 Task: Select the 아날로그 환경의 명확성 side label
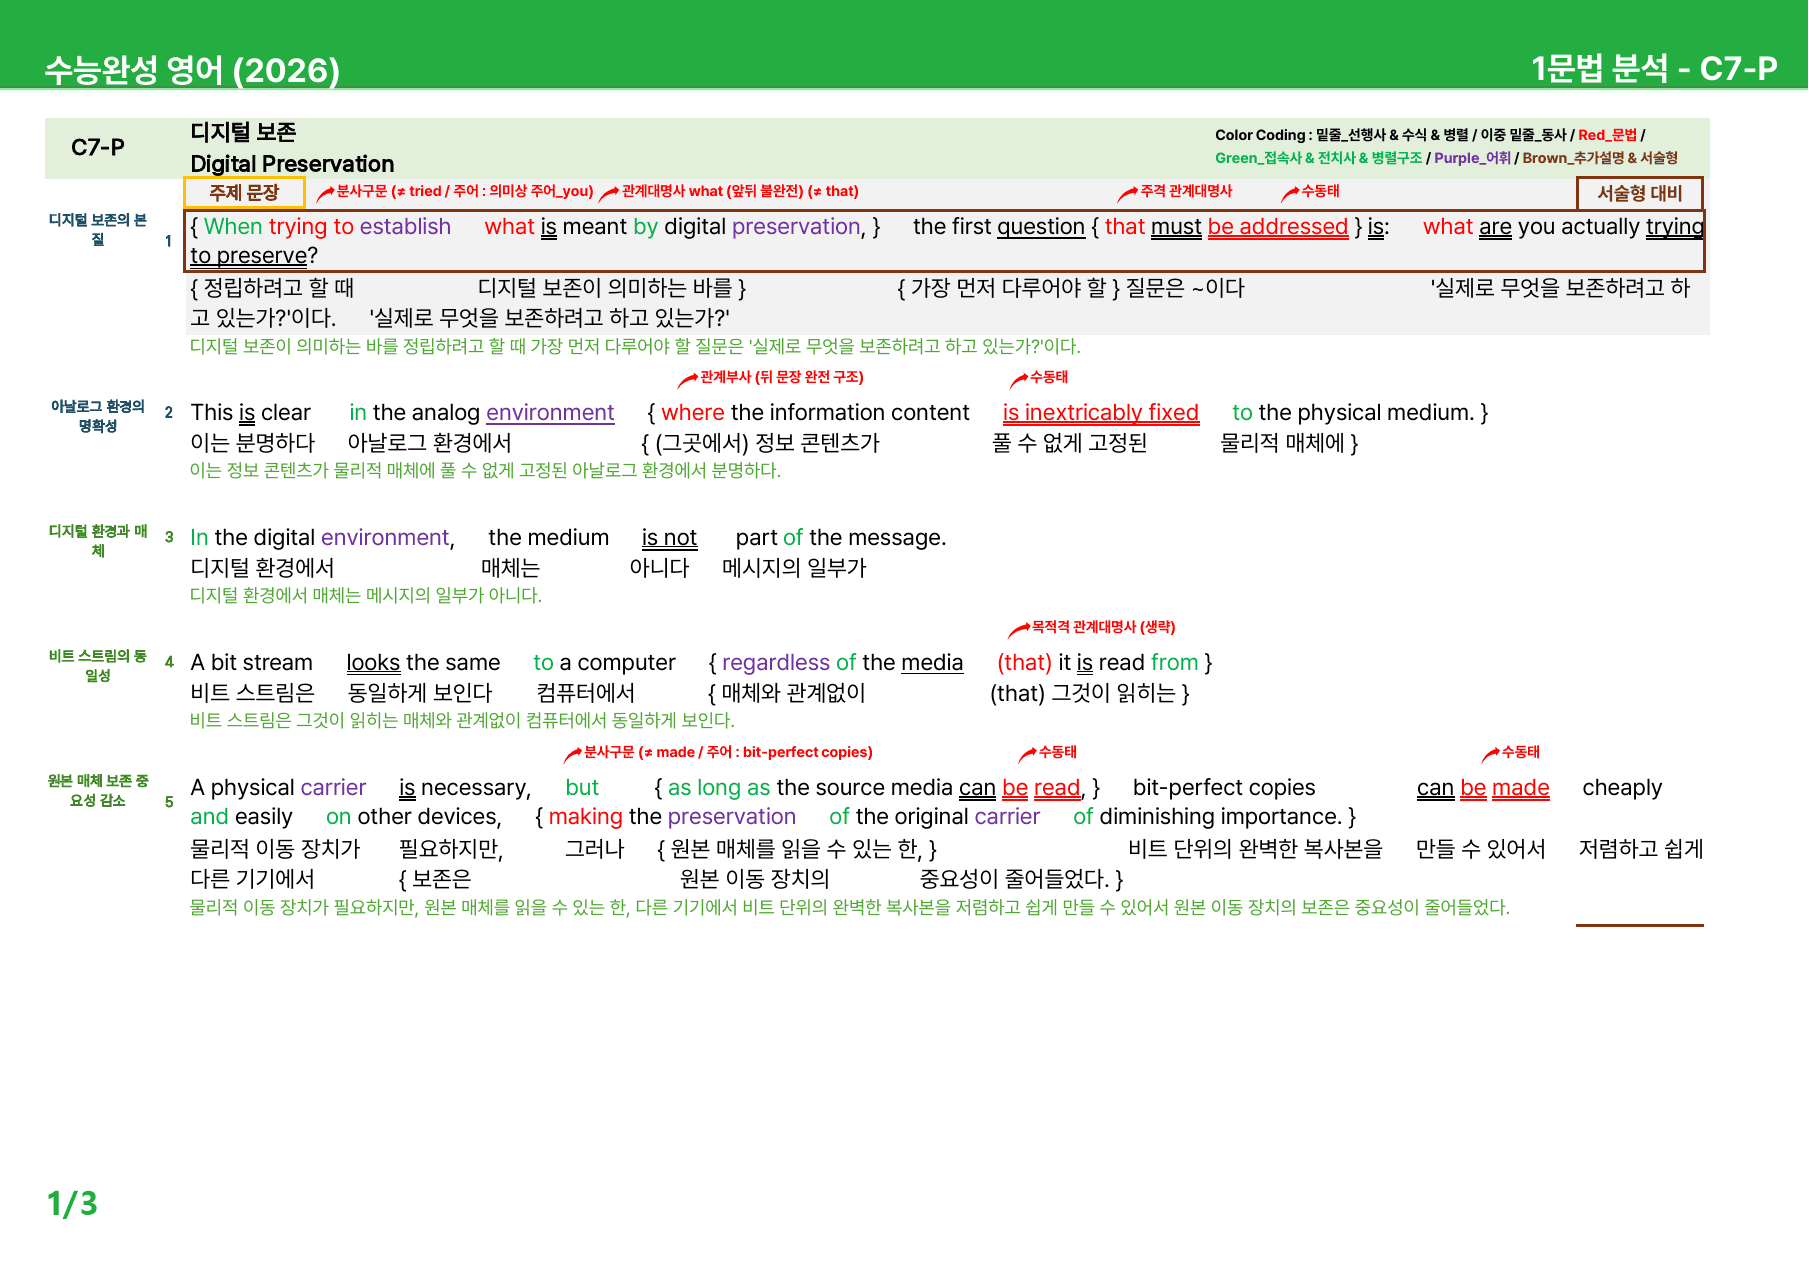point(98,416)
